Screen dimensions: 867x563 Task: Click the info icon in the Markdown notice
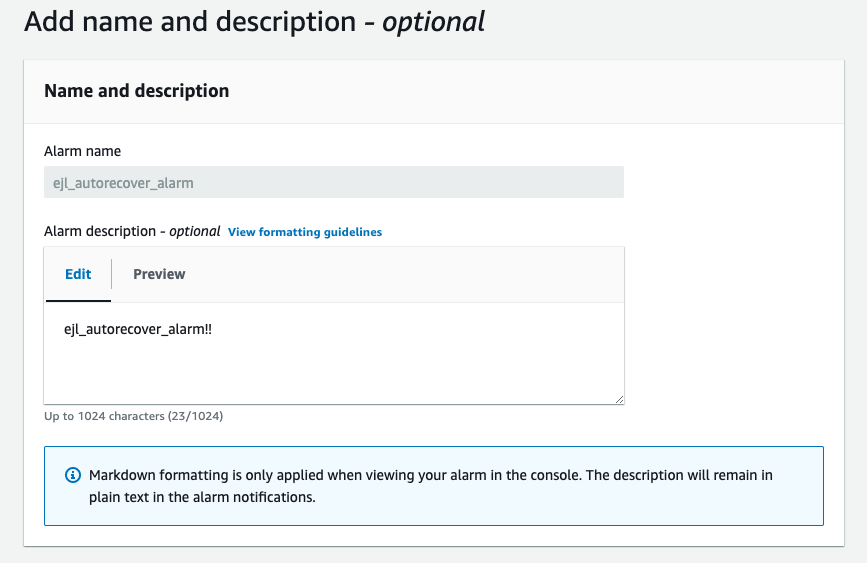tap(72, 475)
